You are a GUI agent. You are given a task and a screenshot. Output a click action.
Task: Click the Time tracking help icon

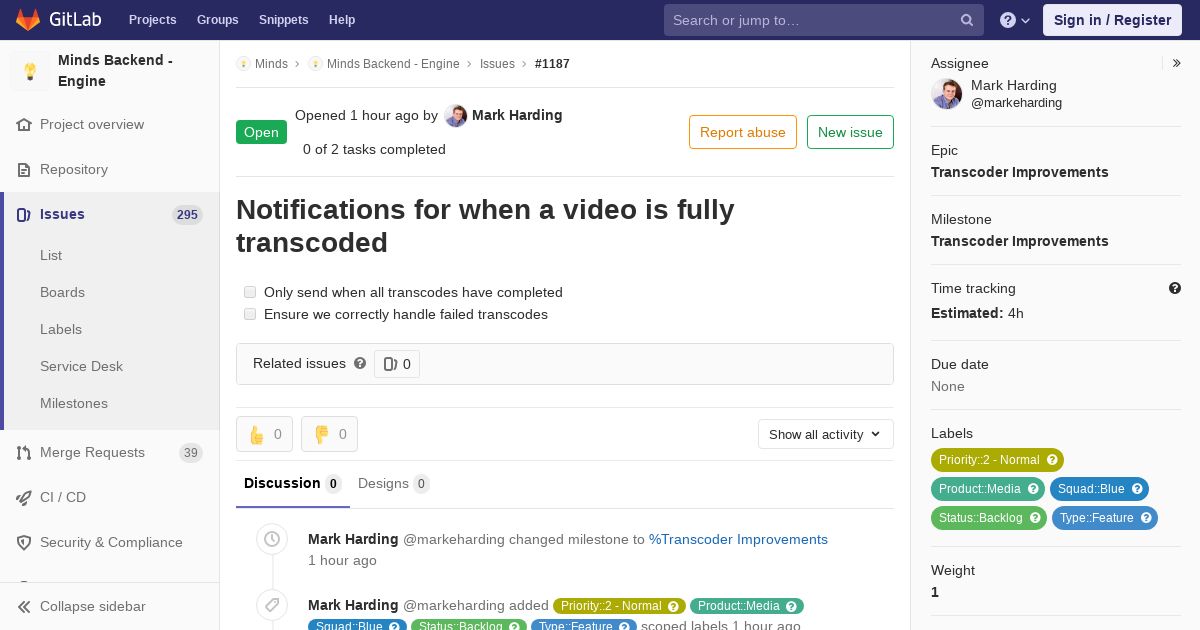(x=1175, y=288)
